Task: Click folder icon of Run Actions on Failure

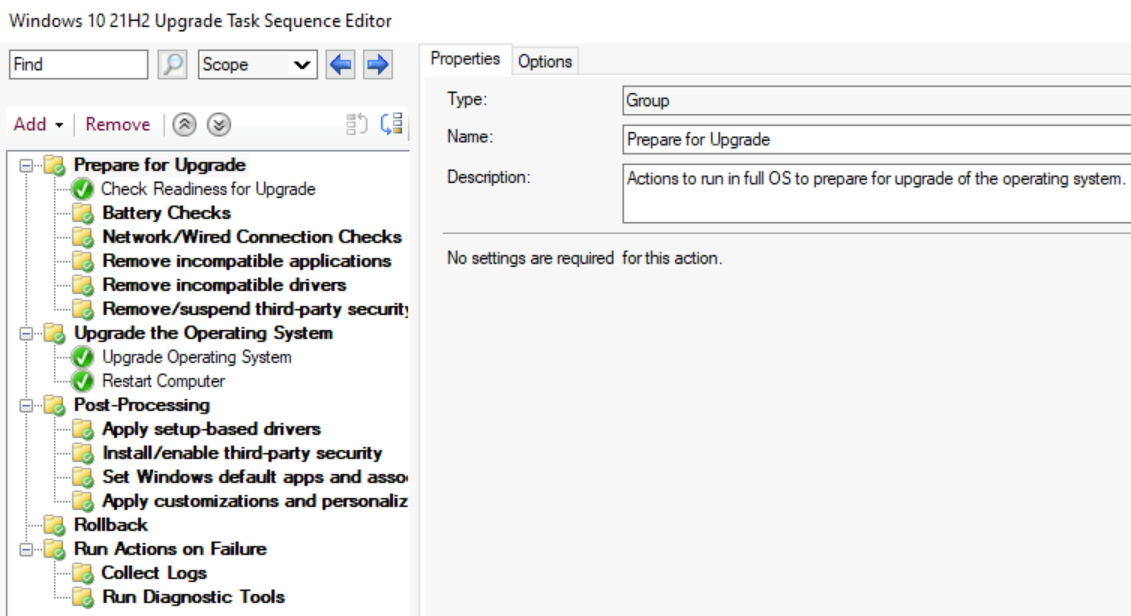Action: pyautogui.click(x=55, y=549)
